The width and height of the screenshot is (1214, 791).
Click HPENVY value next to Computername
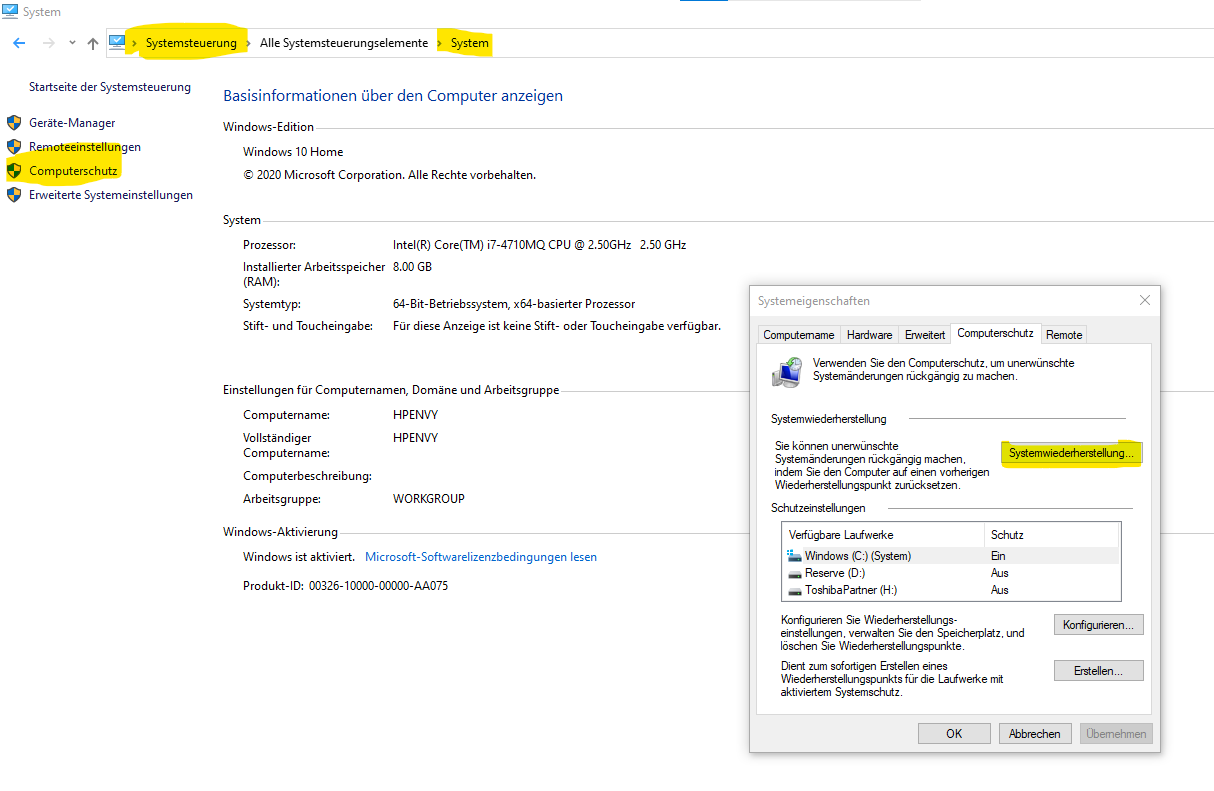click(416, 415)
